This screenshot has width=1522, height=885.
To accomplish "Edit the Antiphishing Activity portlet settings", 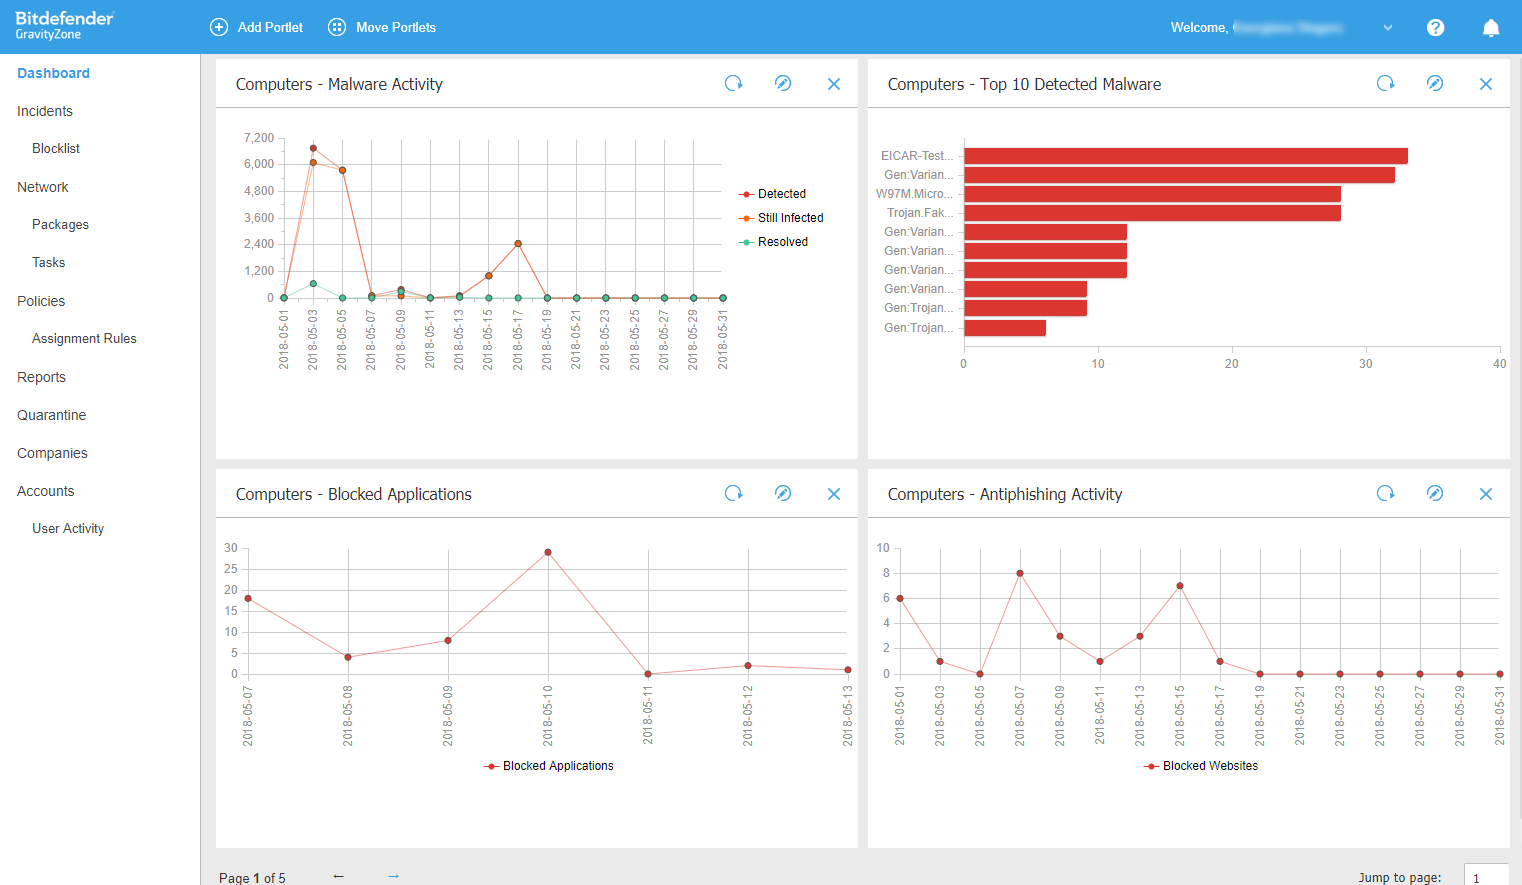I will coord(1435,493).
